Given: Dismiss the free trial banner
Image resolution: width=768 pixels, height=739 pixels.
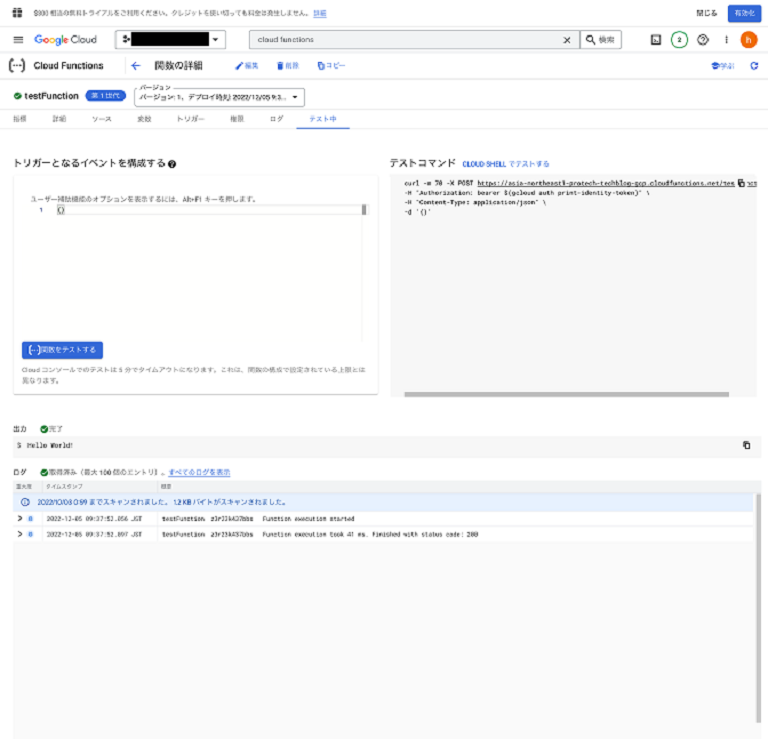Looking at the screenshot, I should [x=706, y=13].
